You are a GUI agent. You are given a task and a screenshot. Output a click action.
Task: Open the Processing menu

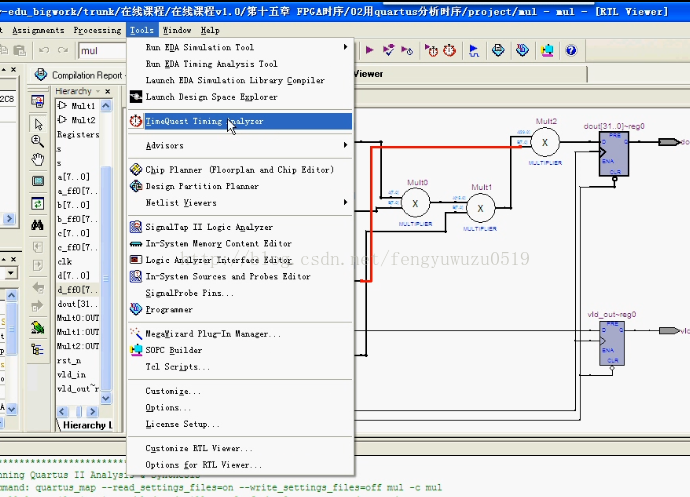tap(97, 30)
